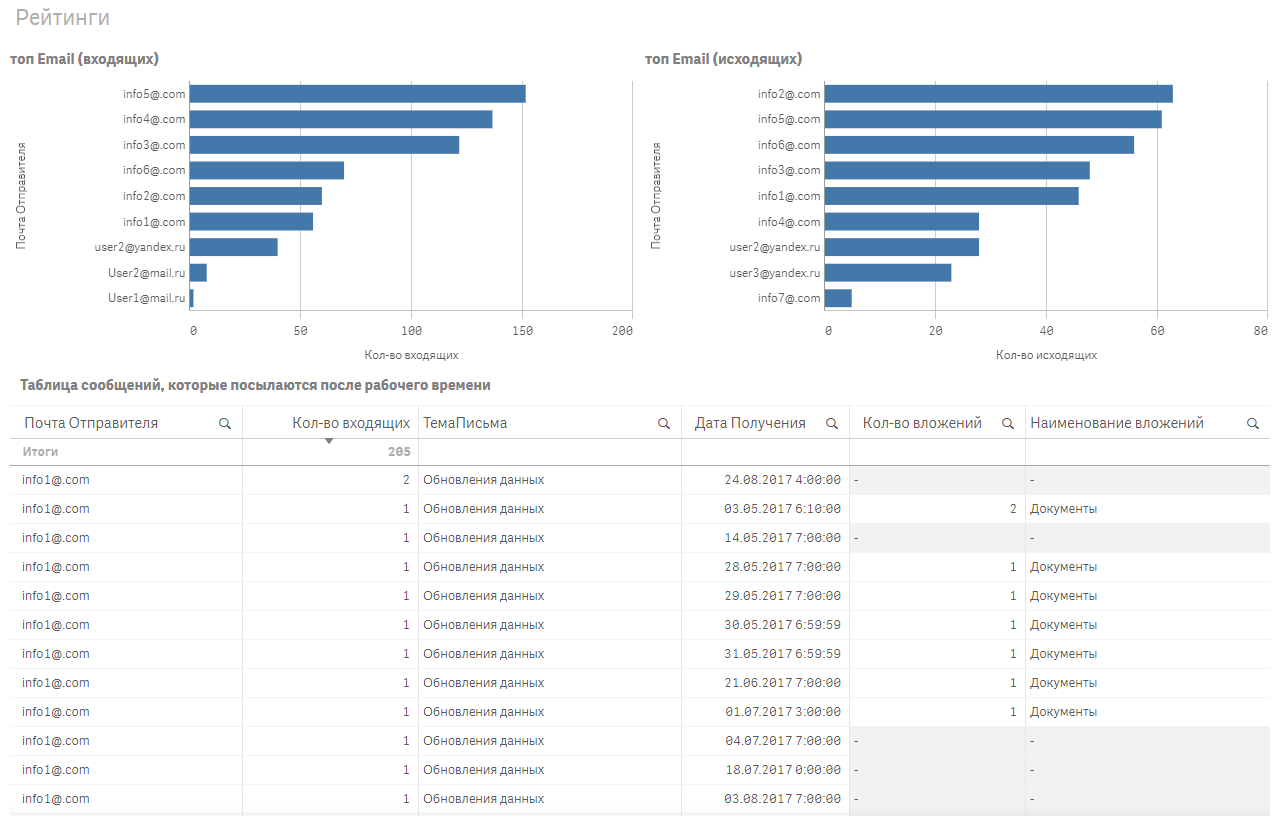Click the топ Email (исходящих) chart title
The width and height of the screenshot is (1279, 816).
click(x=723, y=59)
